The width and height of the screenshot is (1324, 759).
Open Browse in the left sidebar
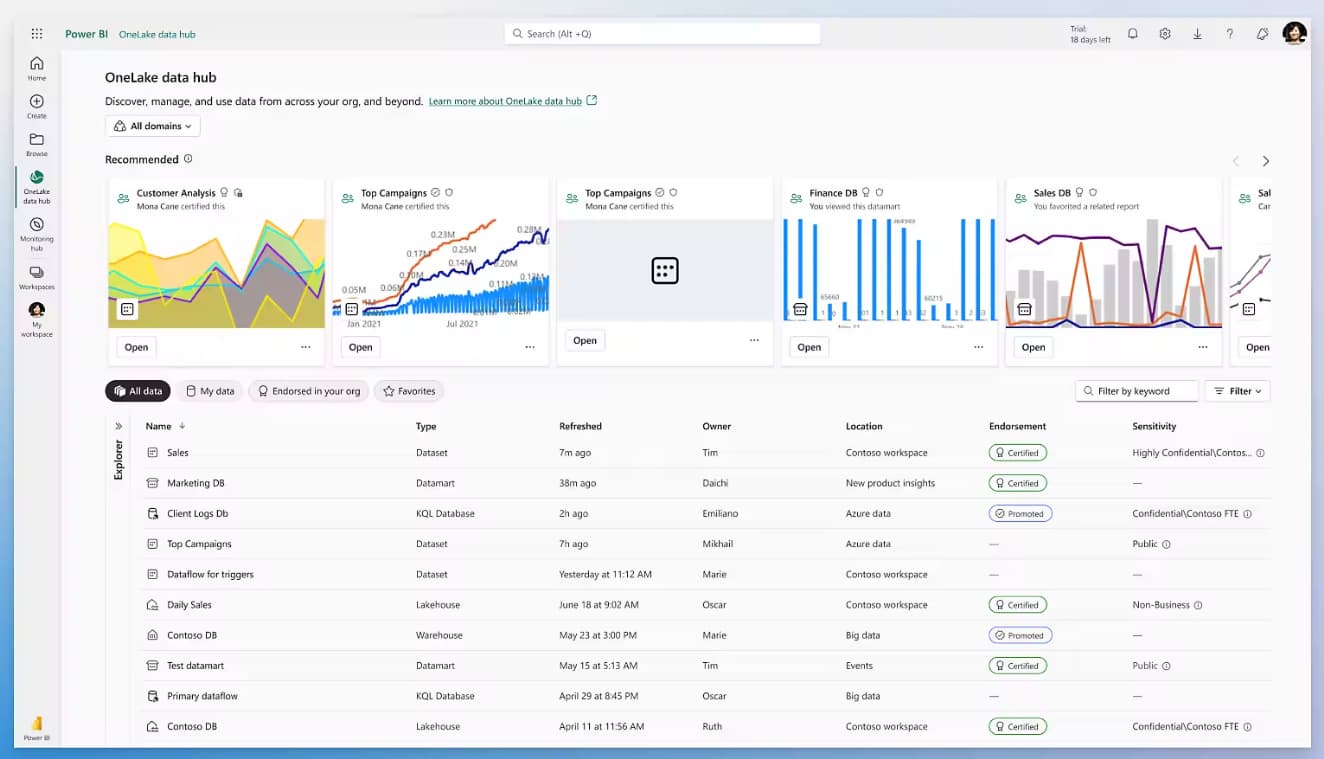pyautogui.click(x=37, y=144)
